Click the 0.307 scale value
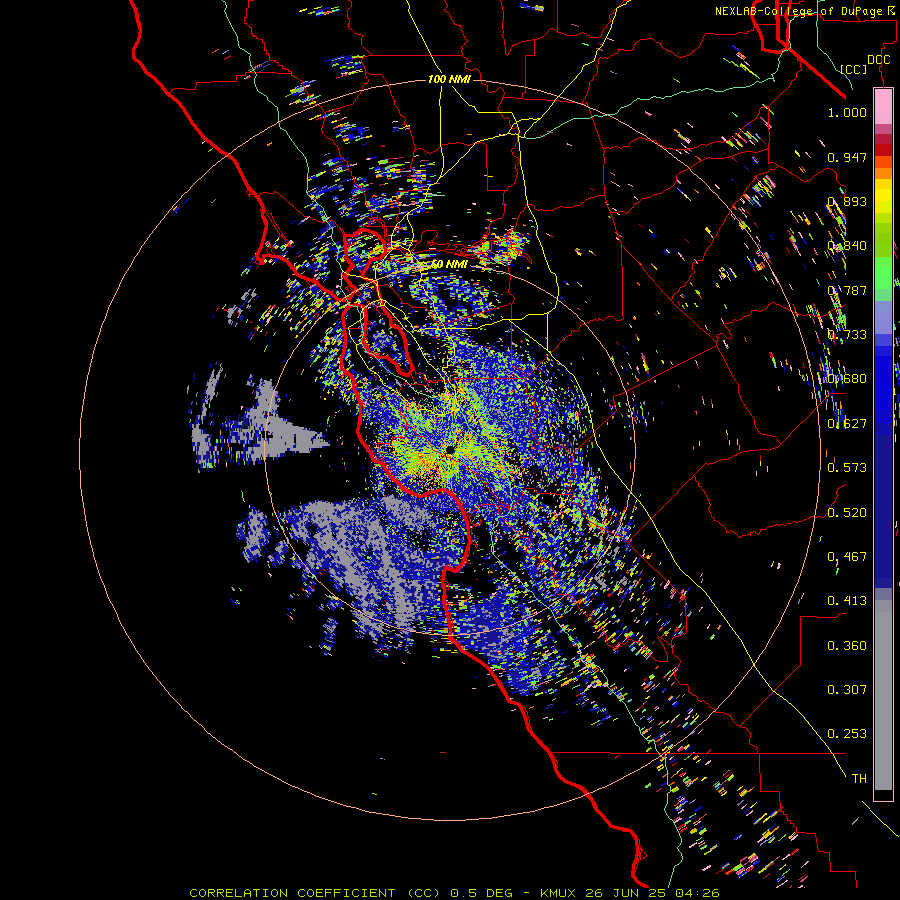Screen dimensions: 900x900 coord(847,690)
